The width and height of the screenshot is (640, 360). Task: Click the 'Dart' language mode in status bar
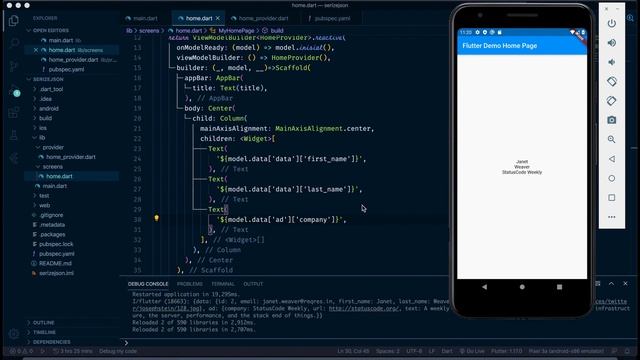tap(447, 351)
